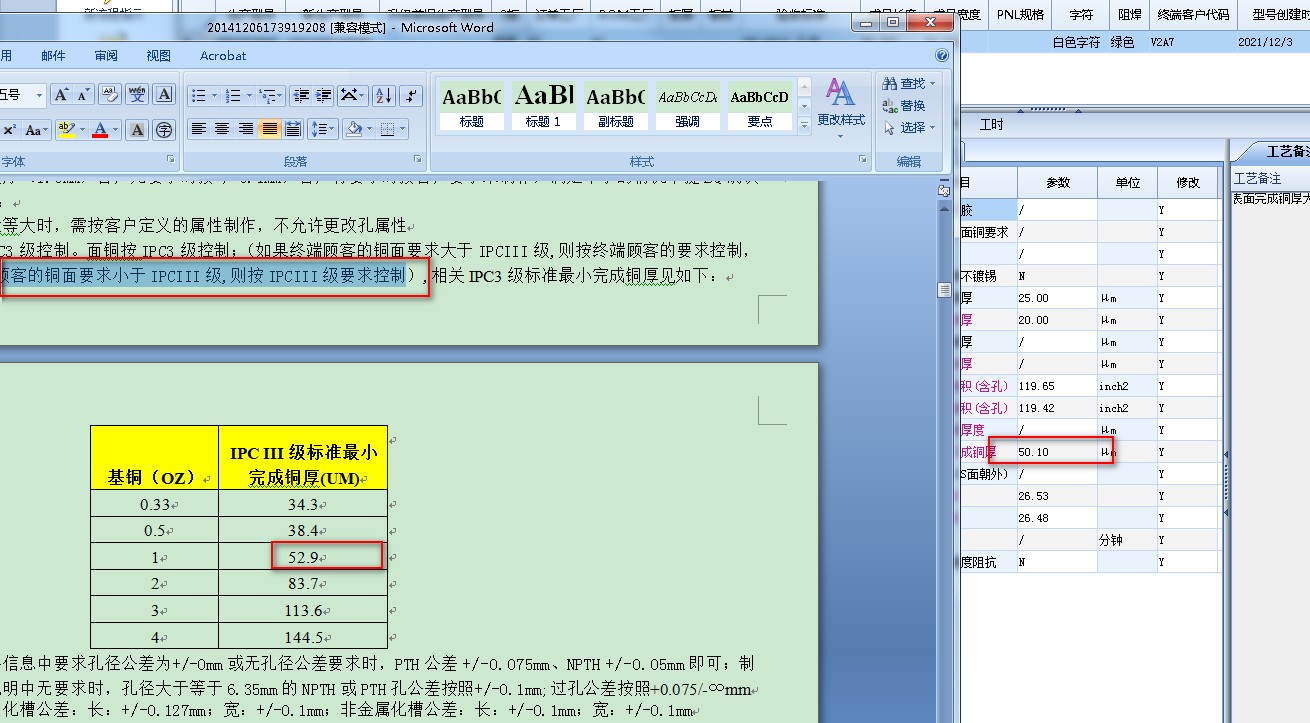The image size is (1310, 723).
Task: Click 查找 Find in the editing group
Action: 909,84
